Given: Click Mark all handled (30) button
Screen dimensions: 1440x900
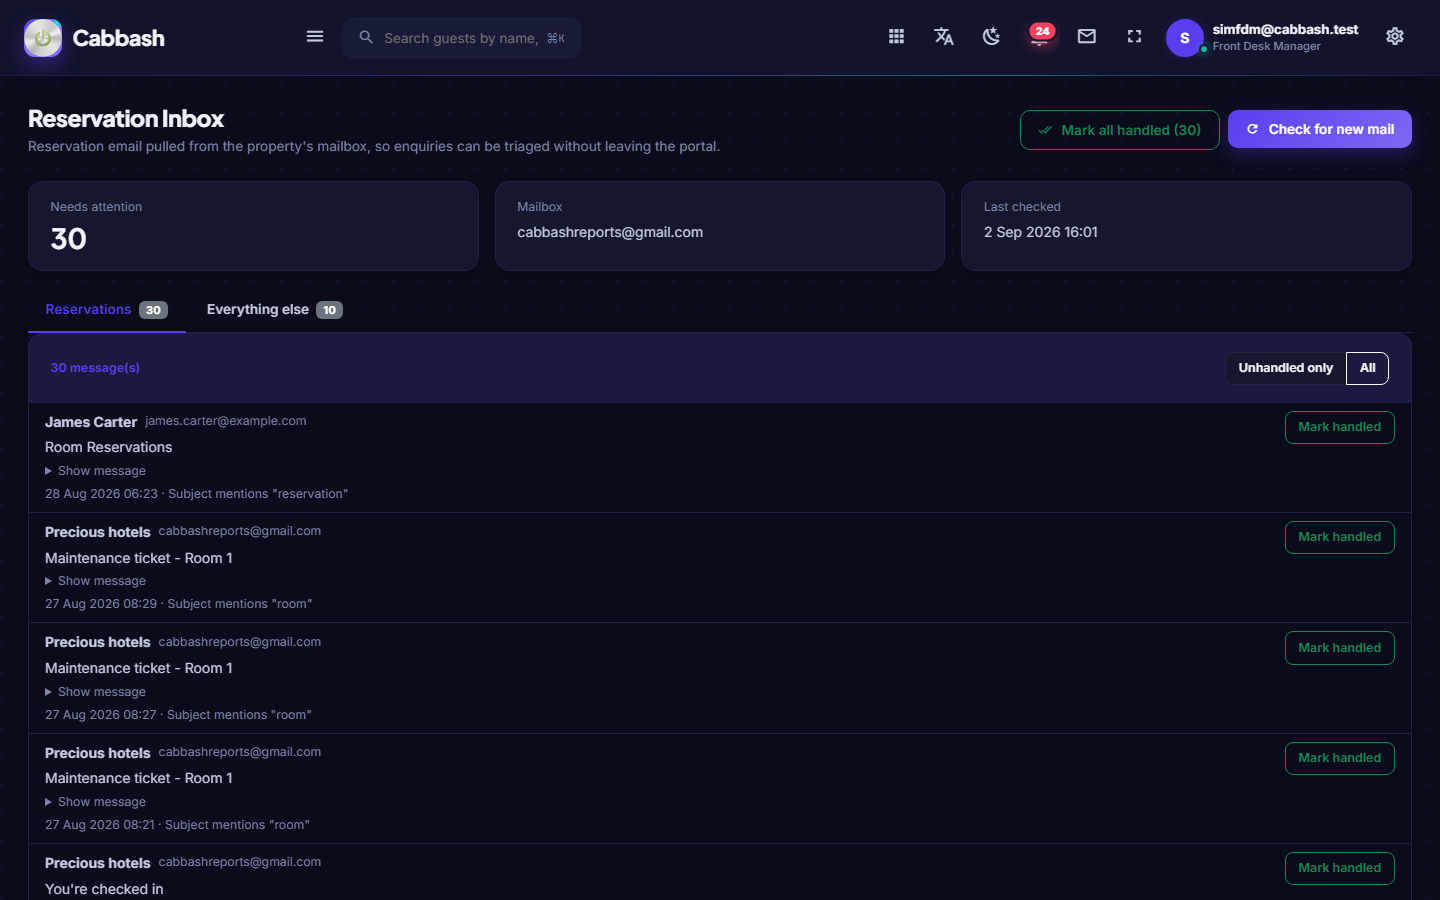Looking at the screenshot, I should point(1119,130).
